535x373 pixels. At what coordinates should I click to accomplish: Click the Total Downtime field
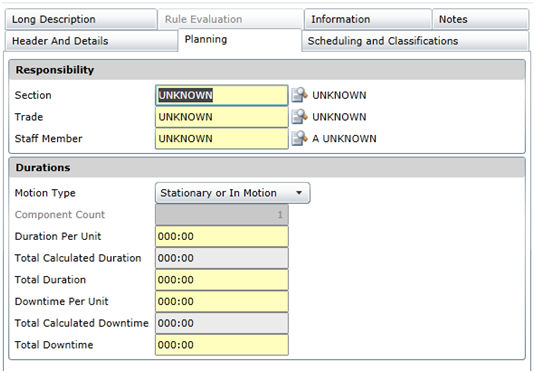[222, 345]
